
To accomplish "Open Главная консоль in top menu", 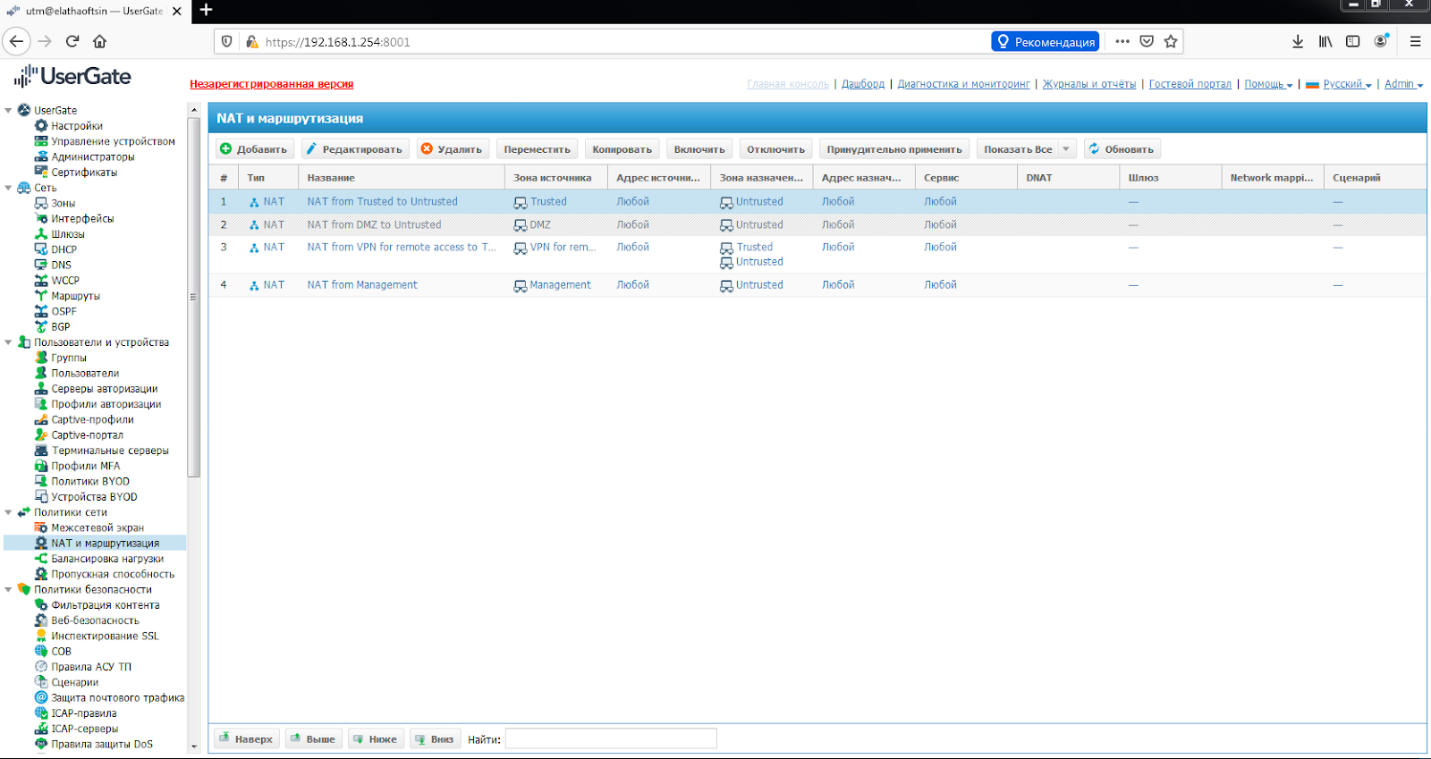I will pos(788,84).
